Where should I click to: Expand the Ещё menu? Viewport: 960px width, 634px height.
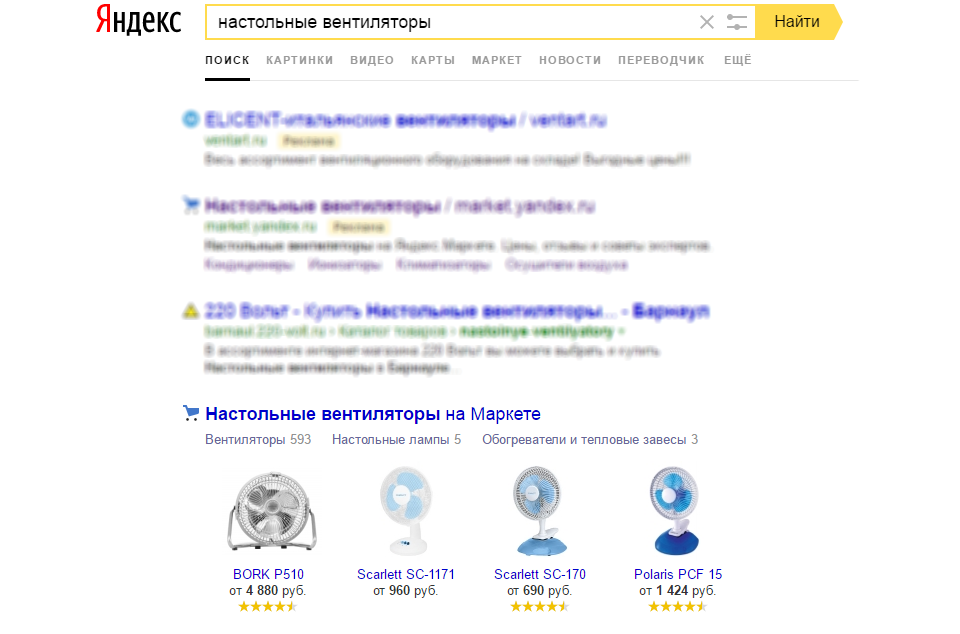pyautogui.click(x=737, y=60)
